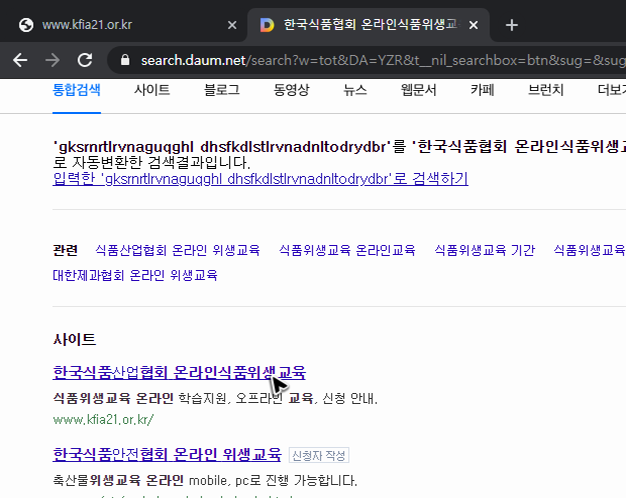Image resolution: width=626 pixels, height=498 pixels.
Task: Open the 사이트 search tab
Action: pos(152,90)
